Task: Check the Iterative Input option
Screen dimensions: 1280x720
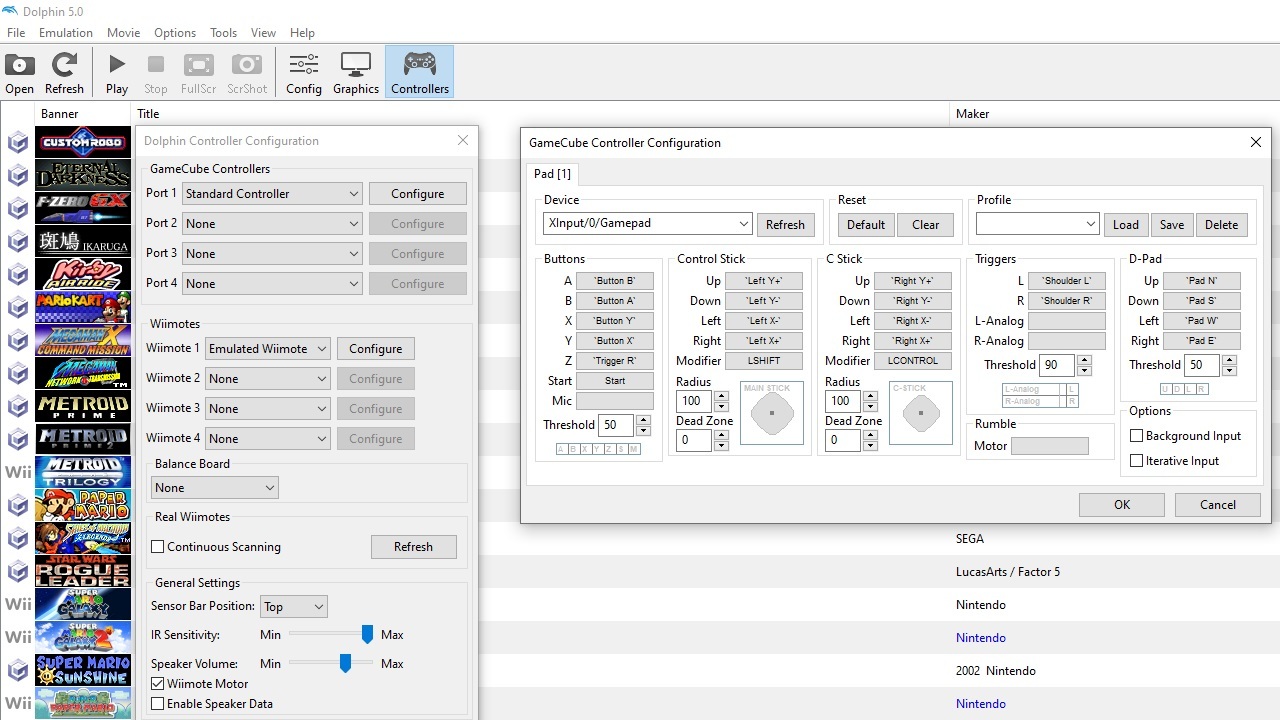Action: (1136, 461)
